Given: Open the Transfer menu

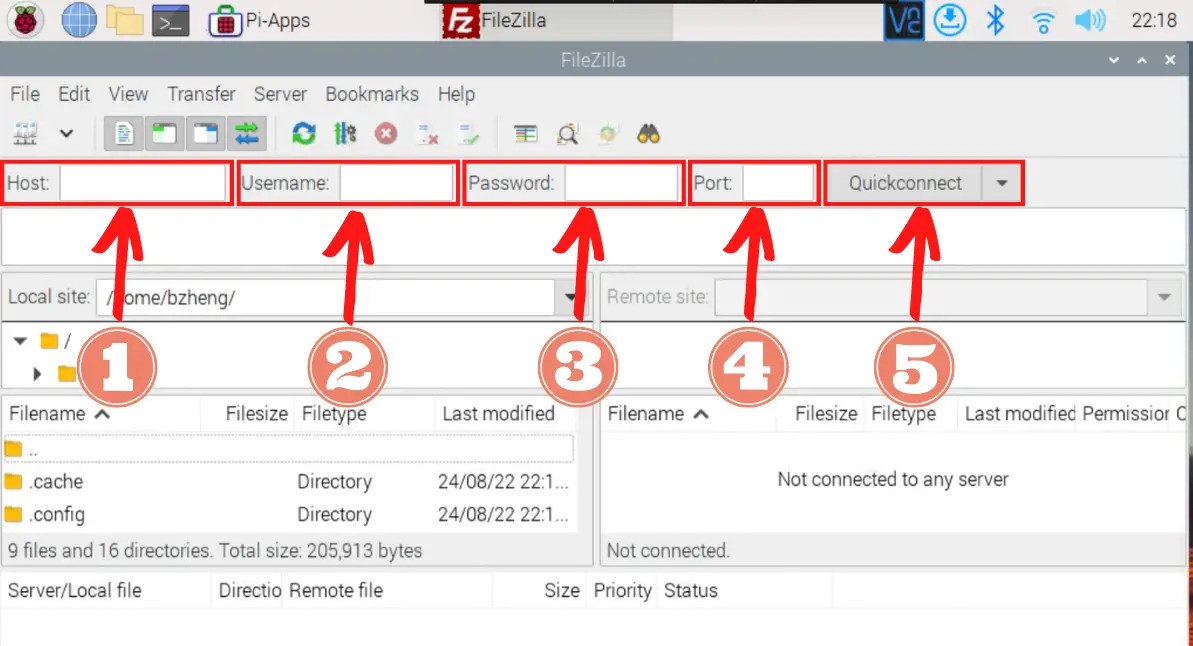Looking at the screenshot, I should [x=200, y=94].
